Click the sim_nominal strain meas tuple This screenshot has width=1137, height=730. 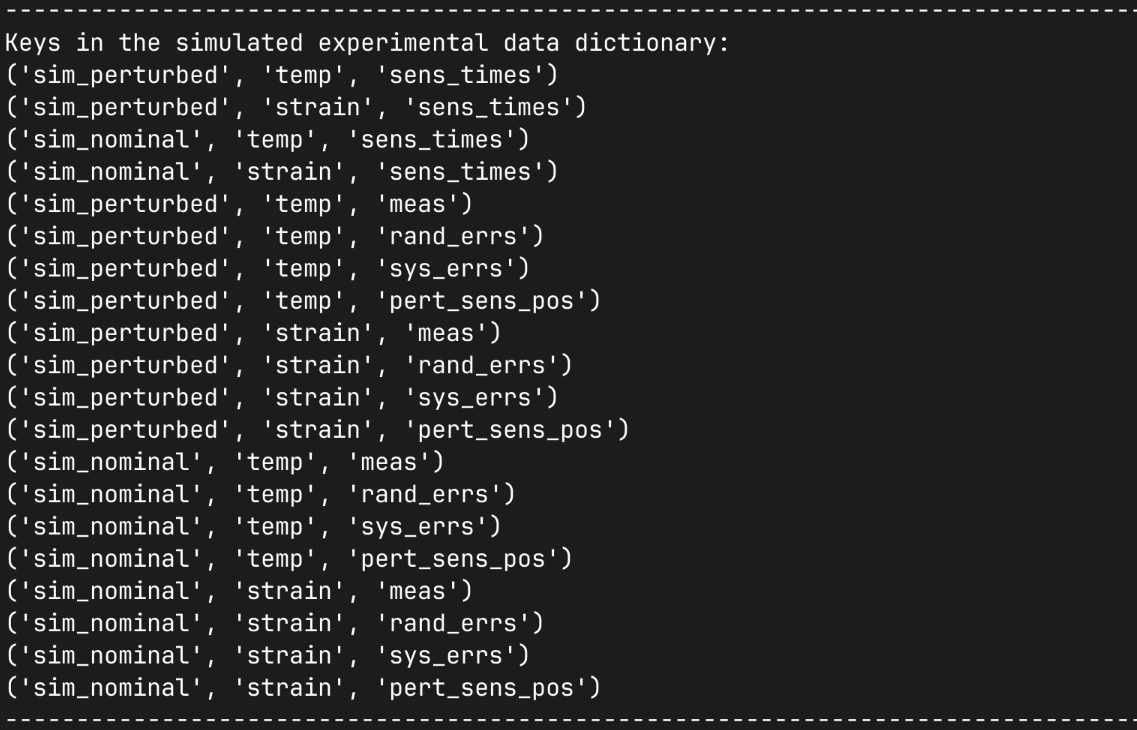[239, 591]
